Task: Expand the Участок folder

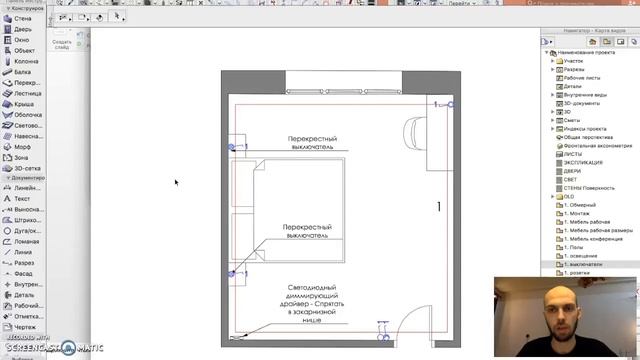Action: point(553,61)
